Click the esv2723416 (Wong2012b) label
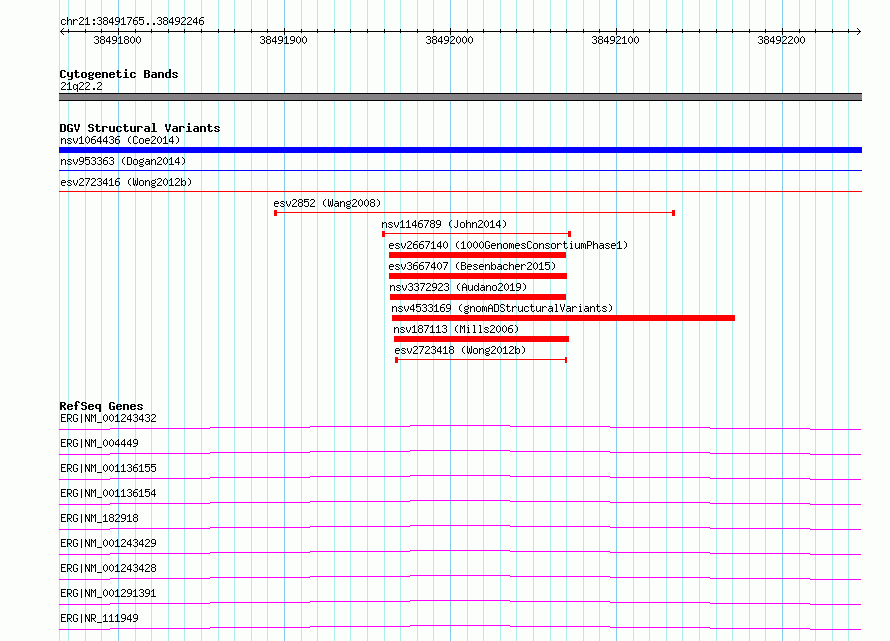Screen dimensions: 890x641 click(x=126, y=182)
